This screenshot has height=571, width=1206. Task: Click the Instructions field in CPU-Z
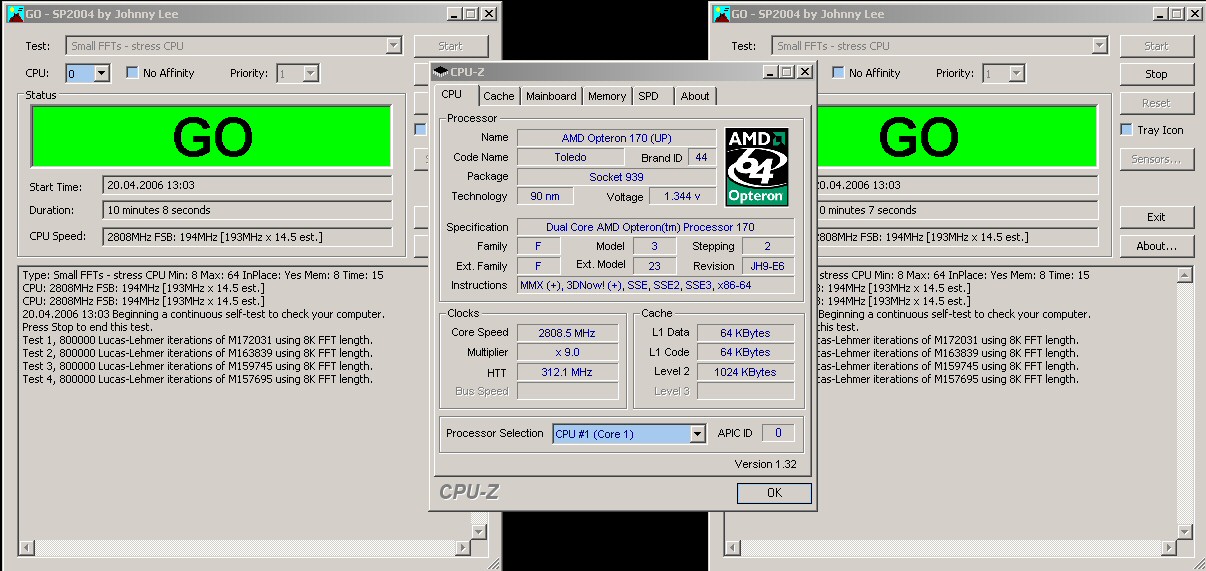coord(655,285)
